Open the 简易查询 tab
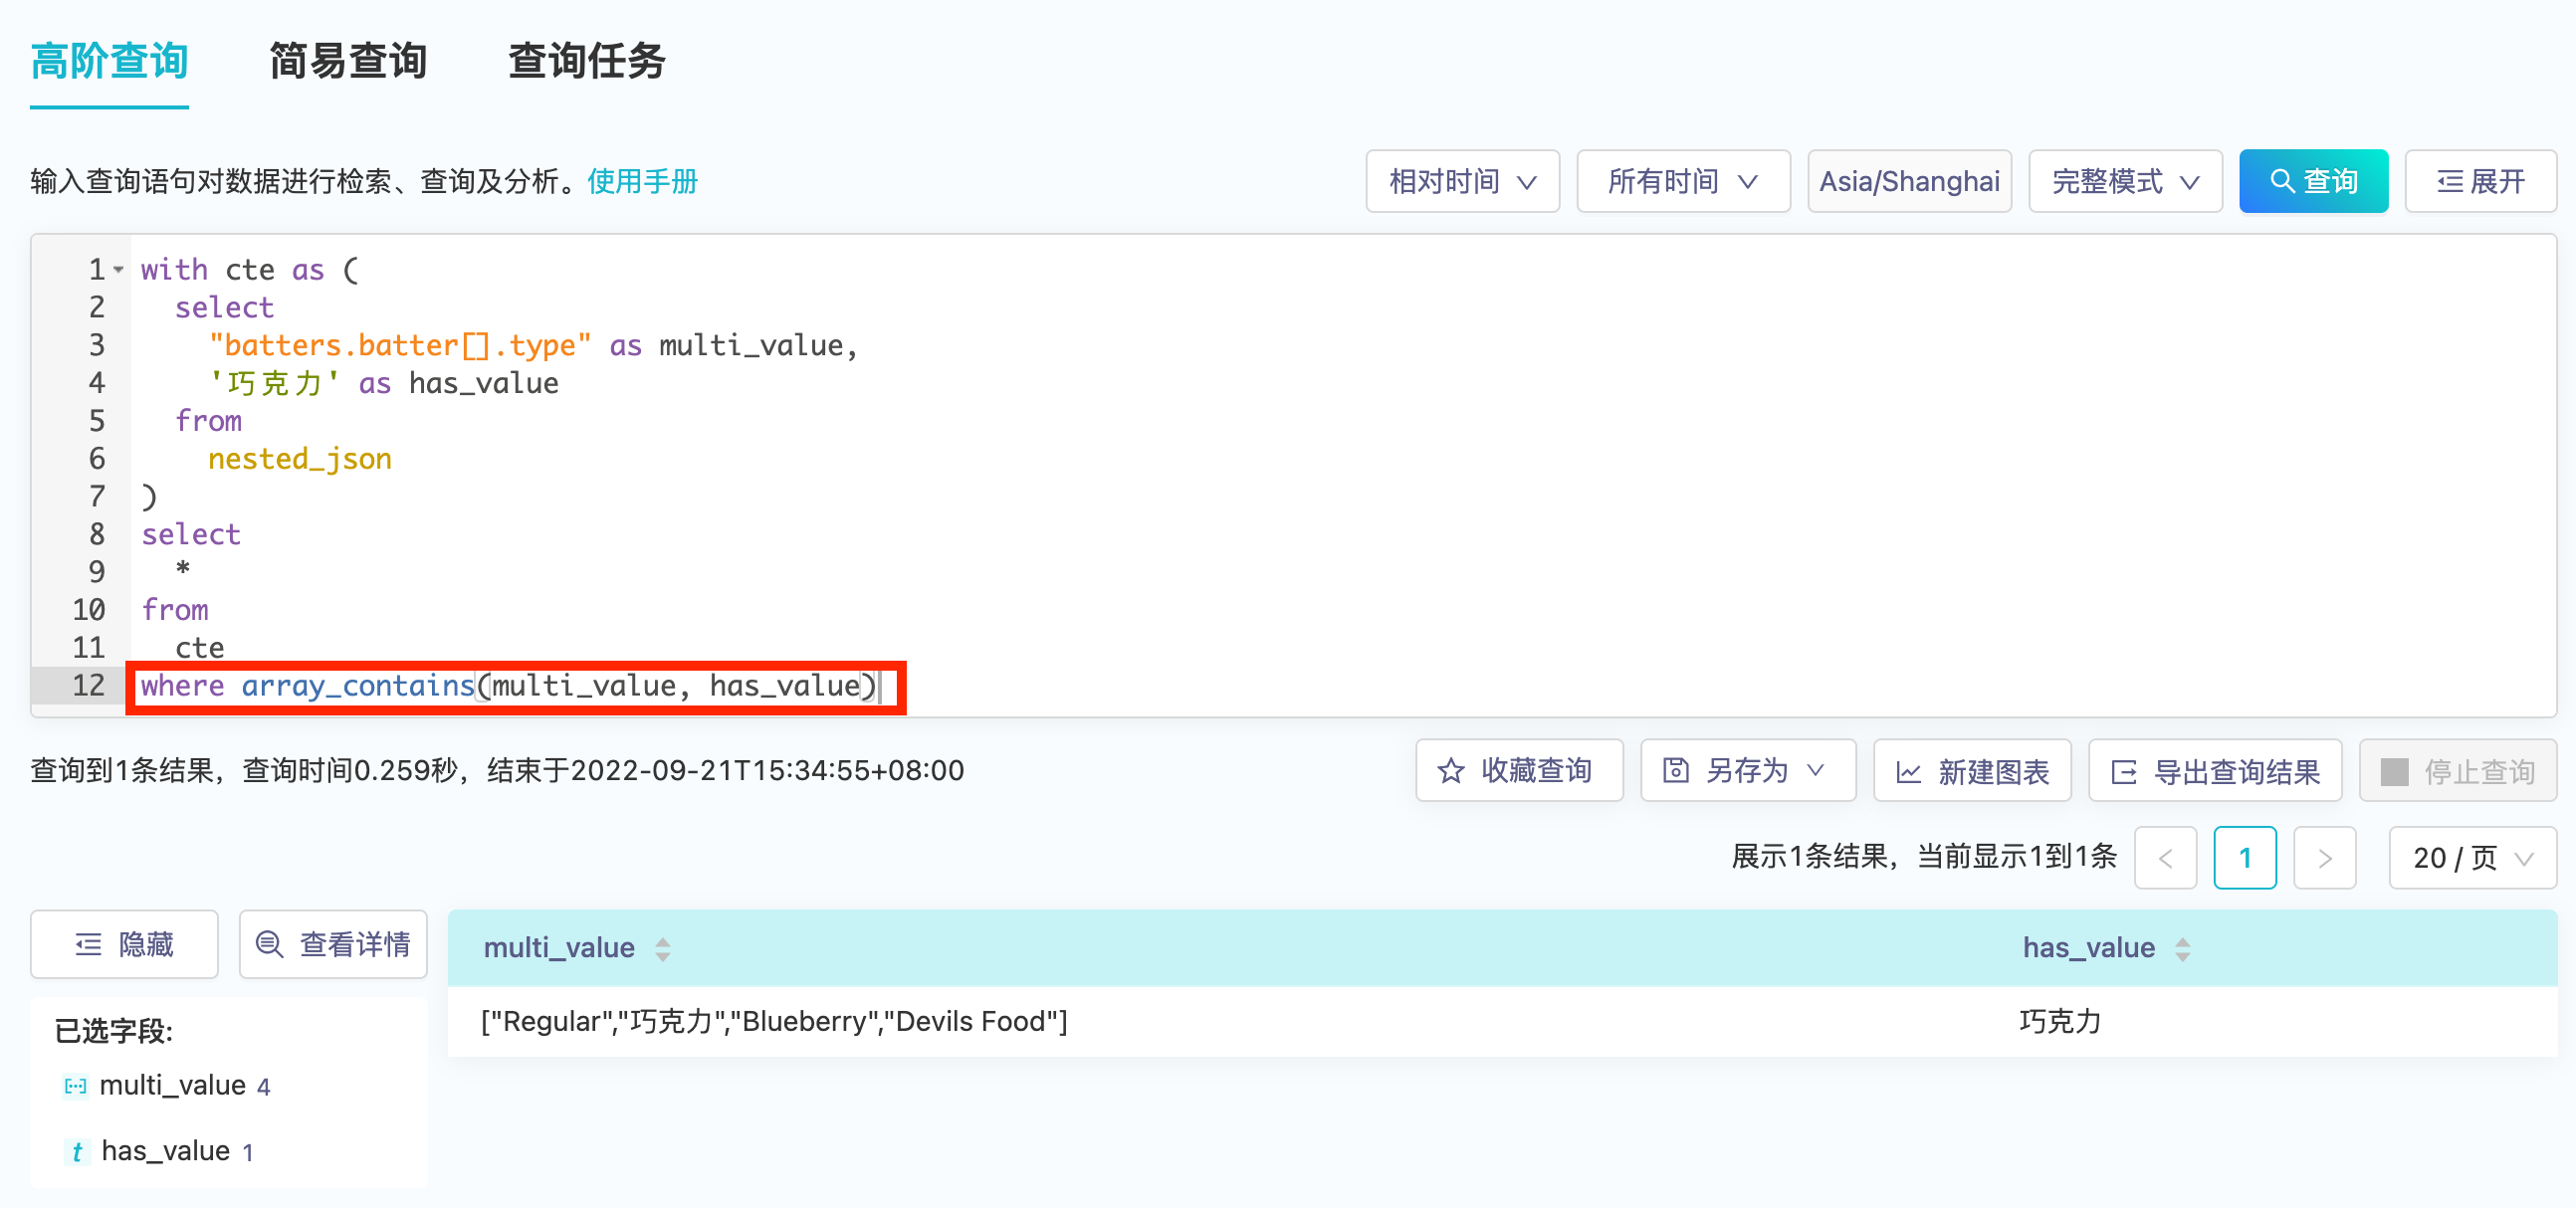The height and width of the screenshot is (1208, 2576). 348,62
